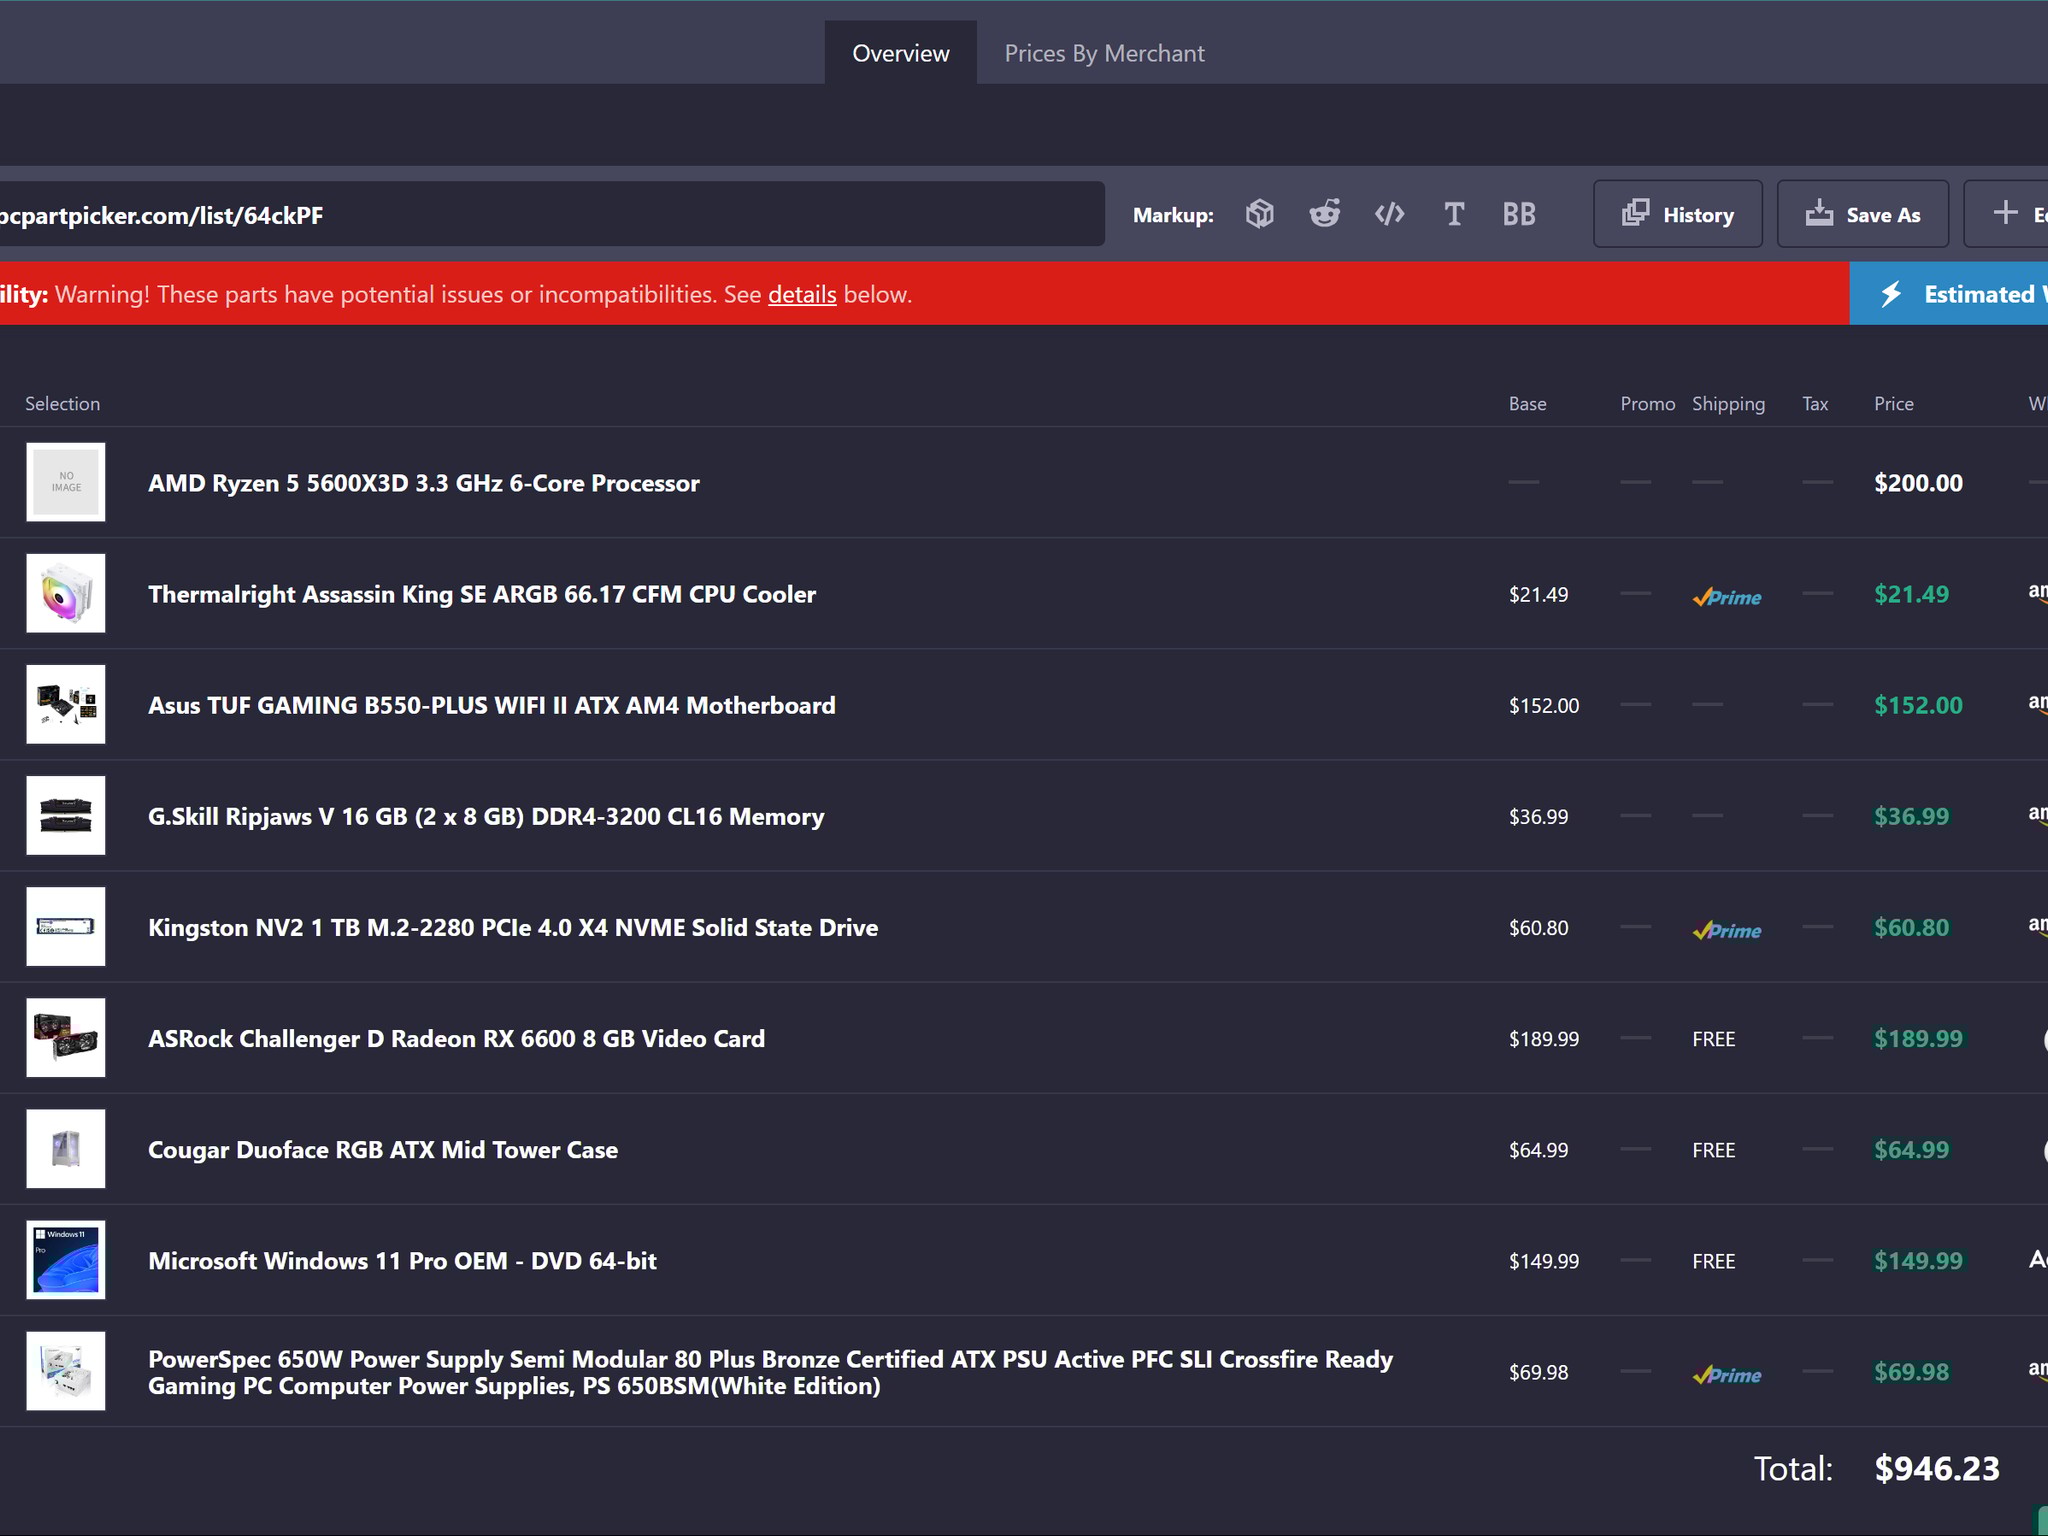Click the PCPartPicker markup cube icon

point(1259,214)
